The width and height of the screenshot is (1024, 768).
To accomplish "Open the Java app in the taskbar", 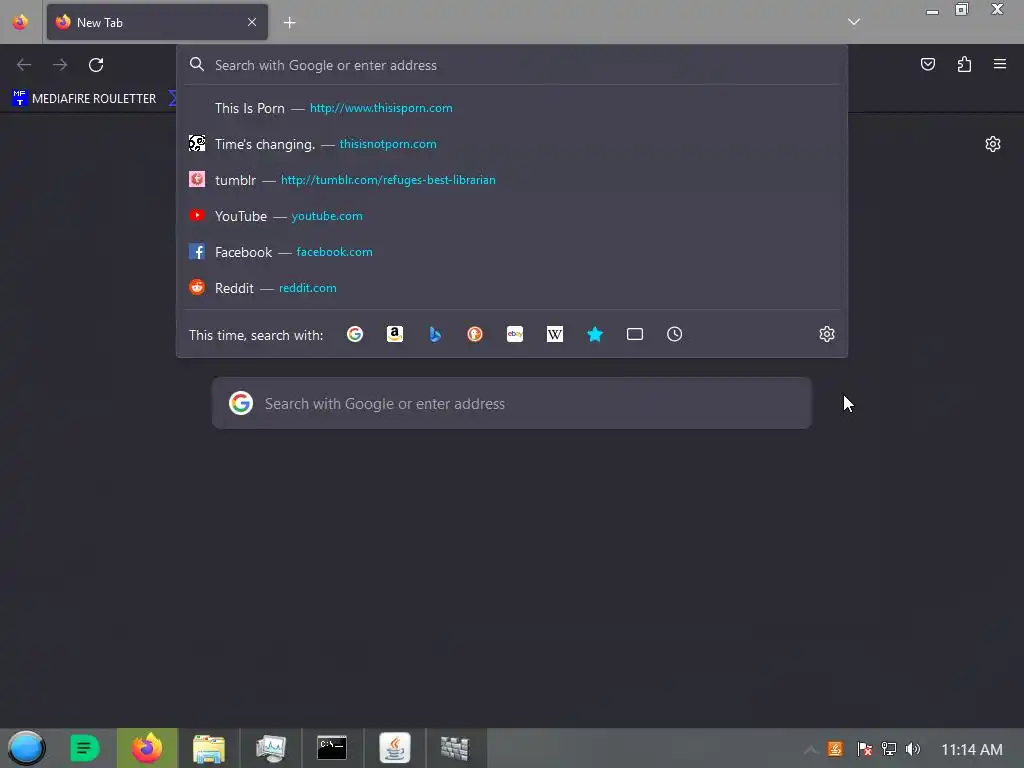I will tap(394, 748).
